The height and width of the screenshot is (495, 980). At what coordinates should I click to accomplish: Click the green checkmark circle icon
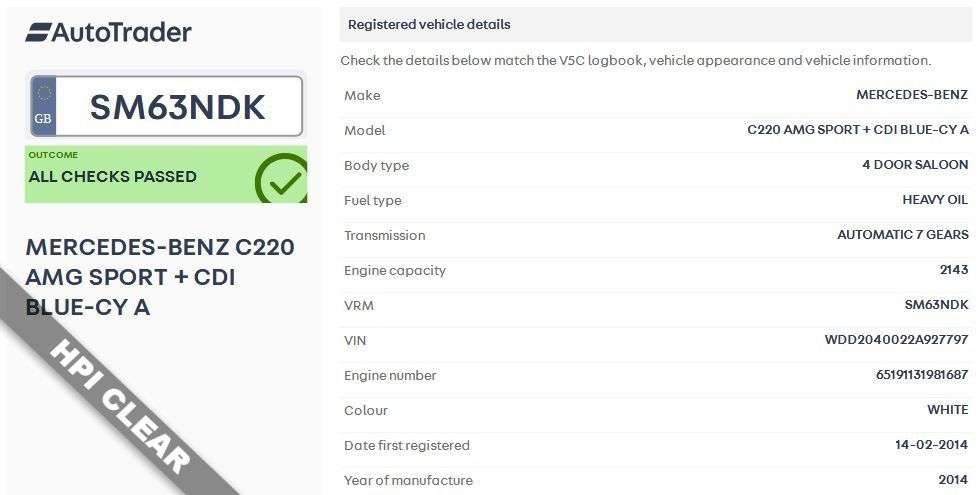click(281, 179)
